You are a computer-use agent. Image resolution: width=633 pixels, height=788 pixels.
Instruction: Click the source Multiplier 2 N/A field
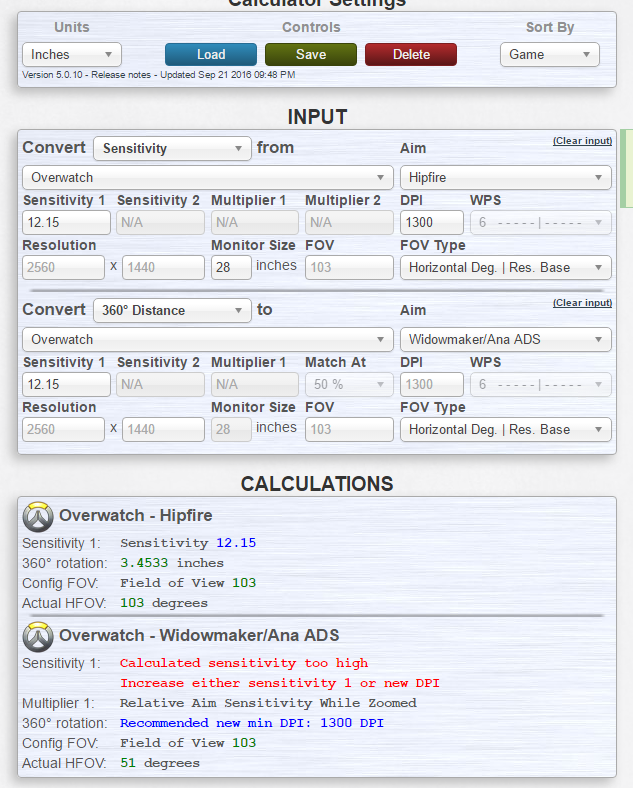click(x=349, y=223)
